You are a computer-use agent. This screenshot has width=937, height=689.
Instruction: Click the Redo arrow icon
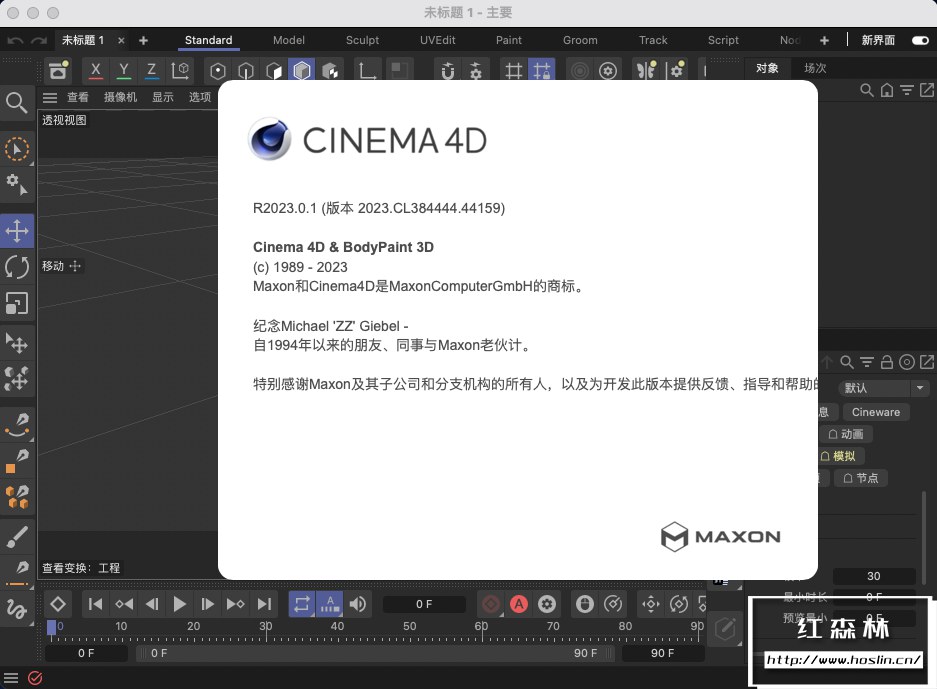(x=39, y=41)
